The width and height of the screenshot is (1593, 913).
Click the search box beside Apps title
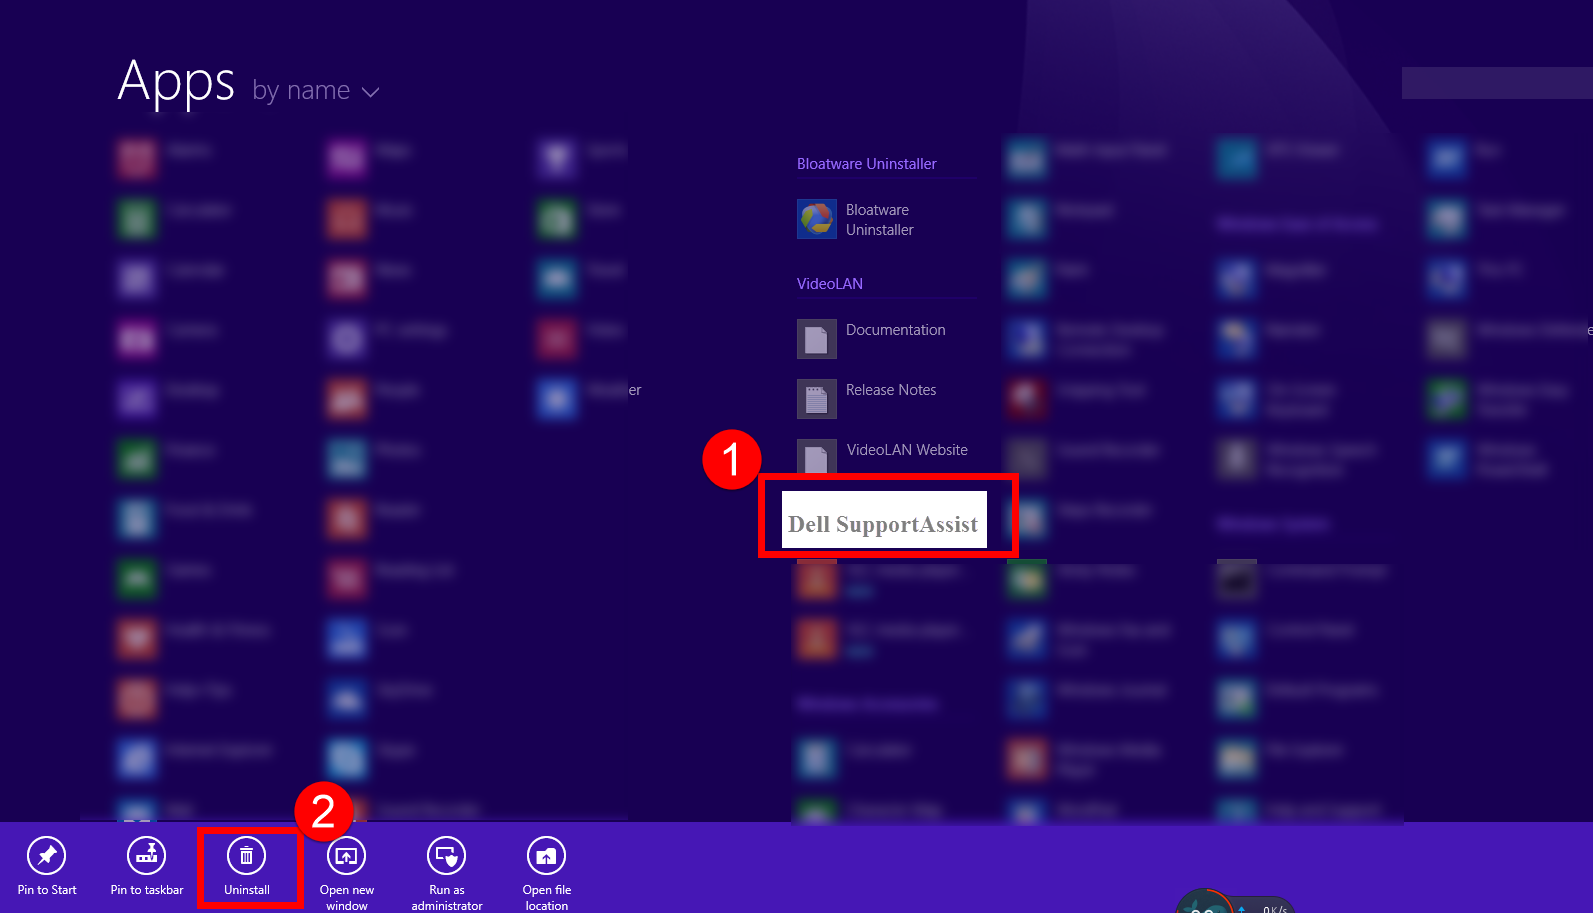(x=1497, y=83)
